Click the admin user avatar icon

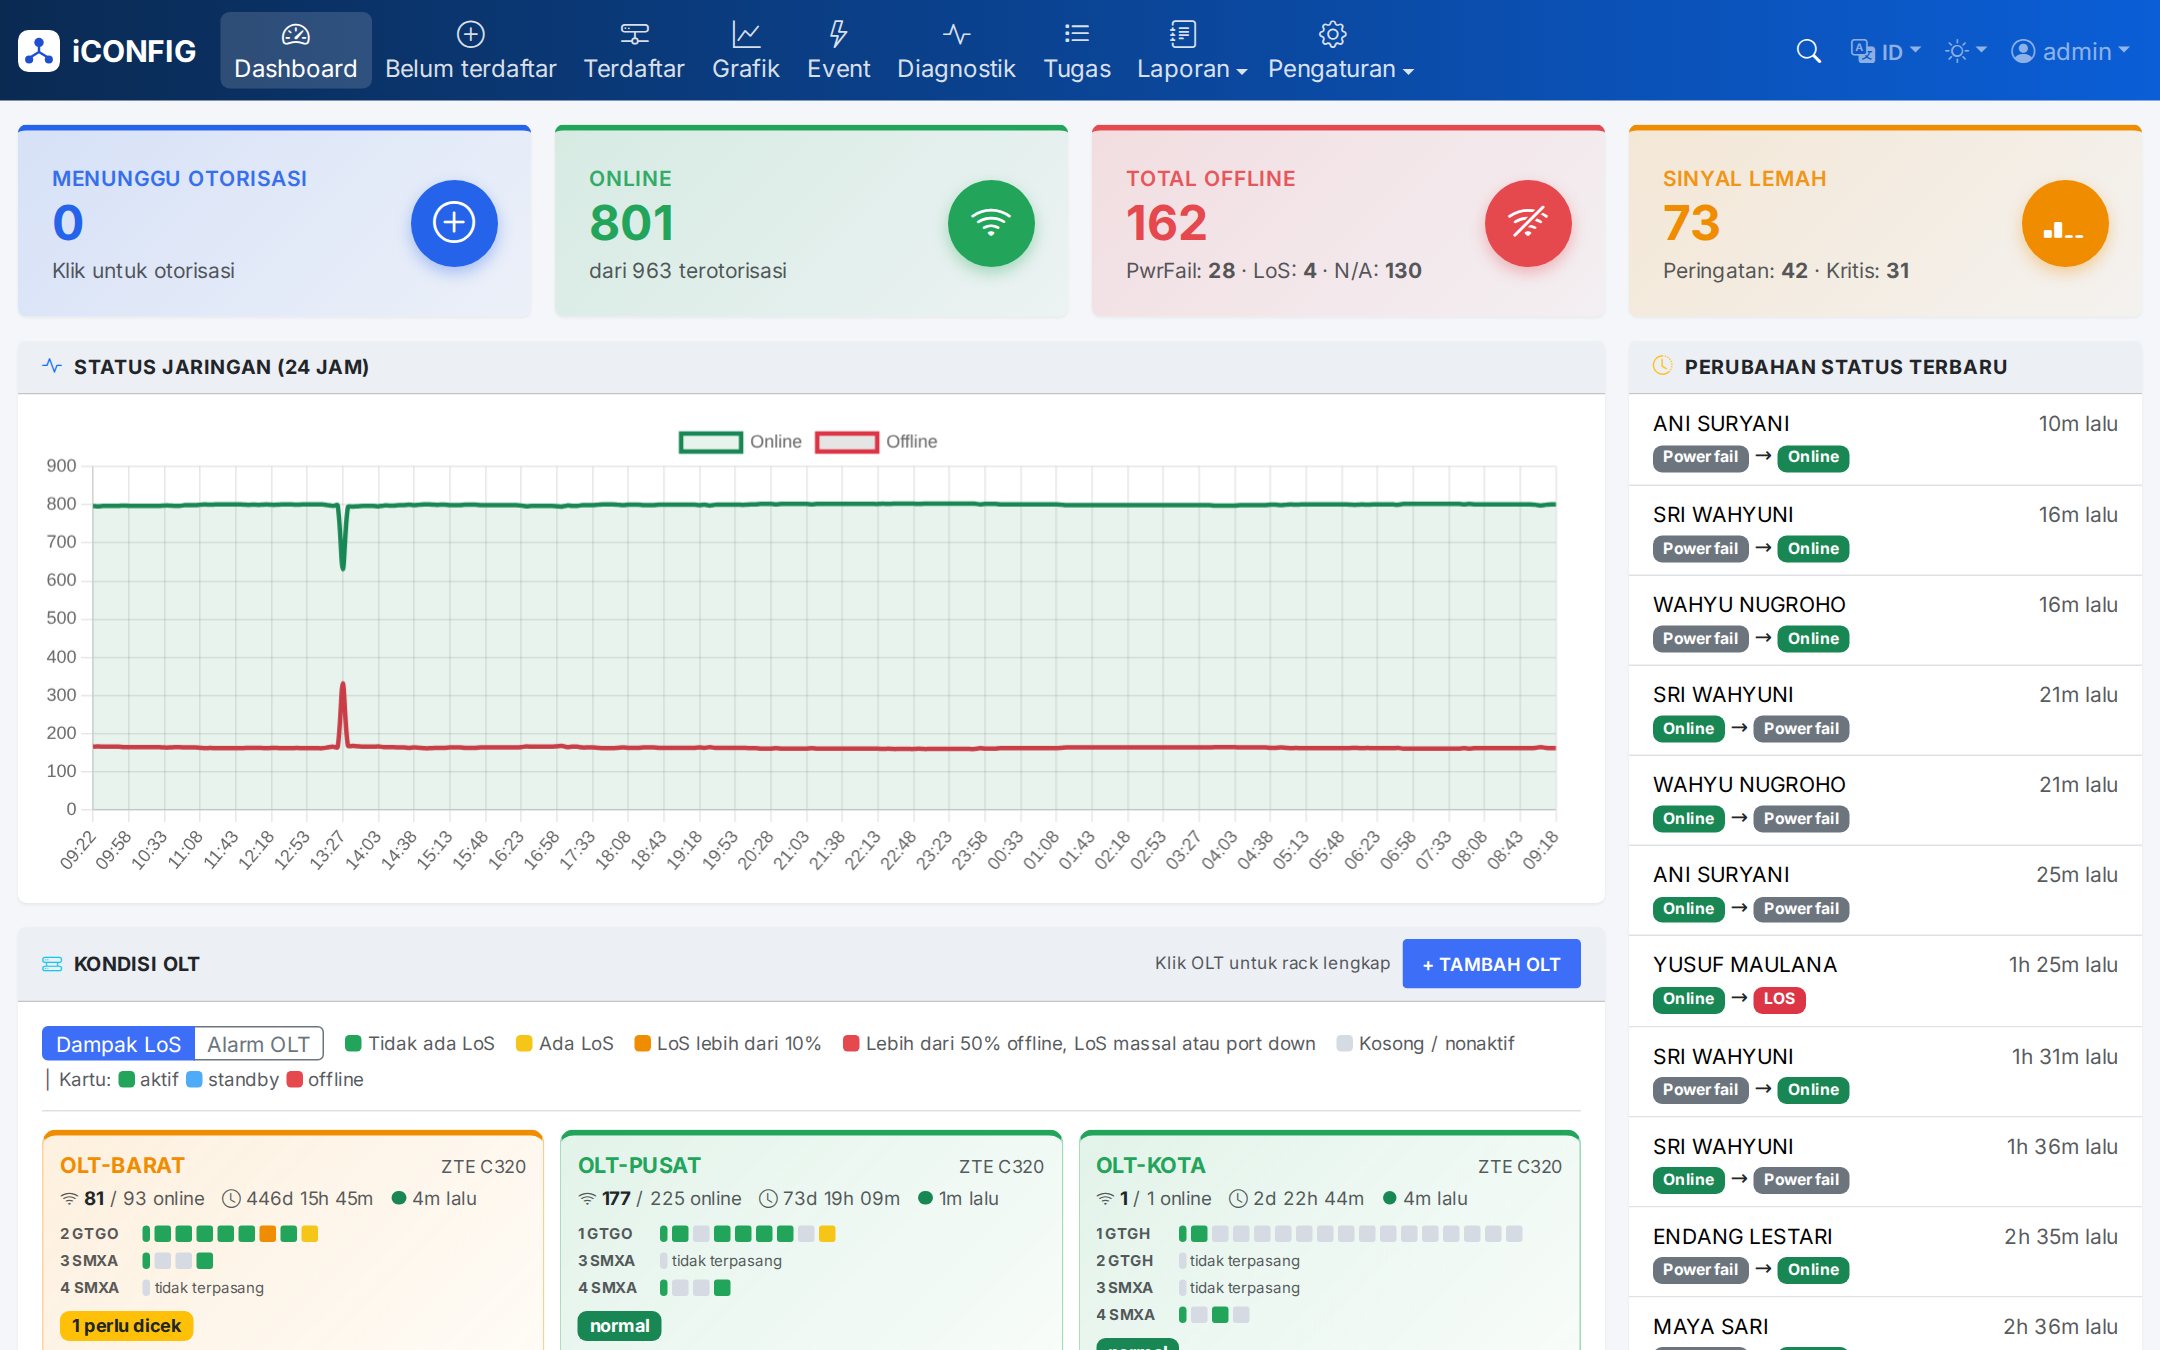click(2023, 51)
